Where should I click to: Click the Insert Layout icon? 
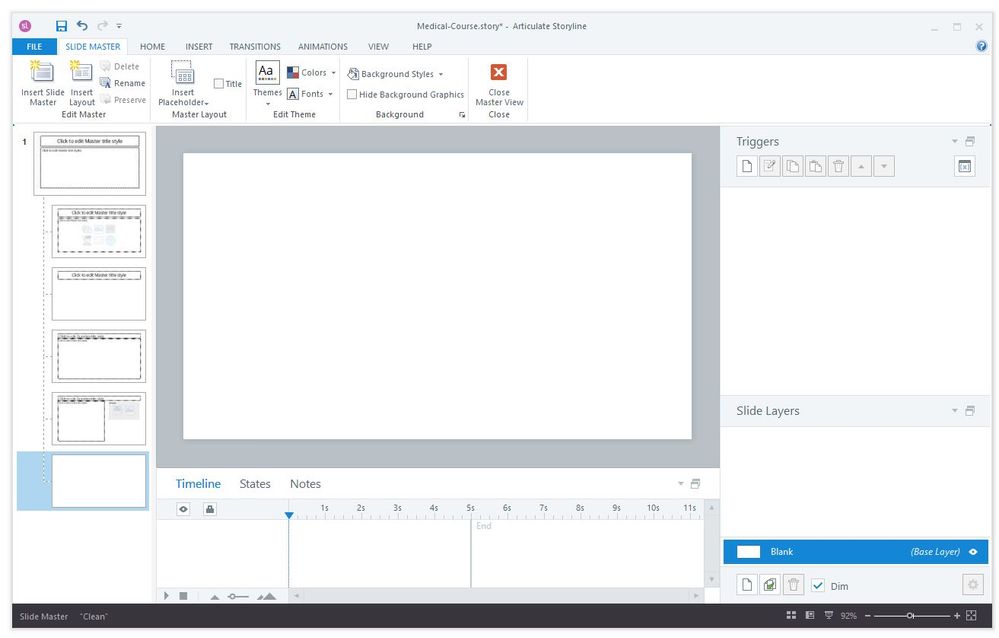pos(82,72)
